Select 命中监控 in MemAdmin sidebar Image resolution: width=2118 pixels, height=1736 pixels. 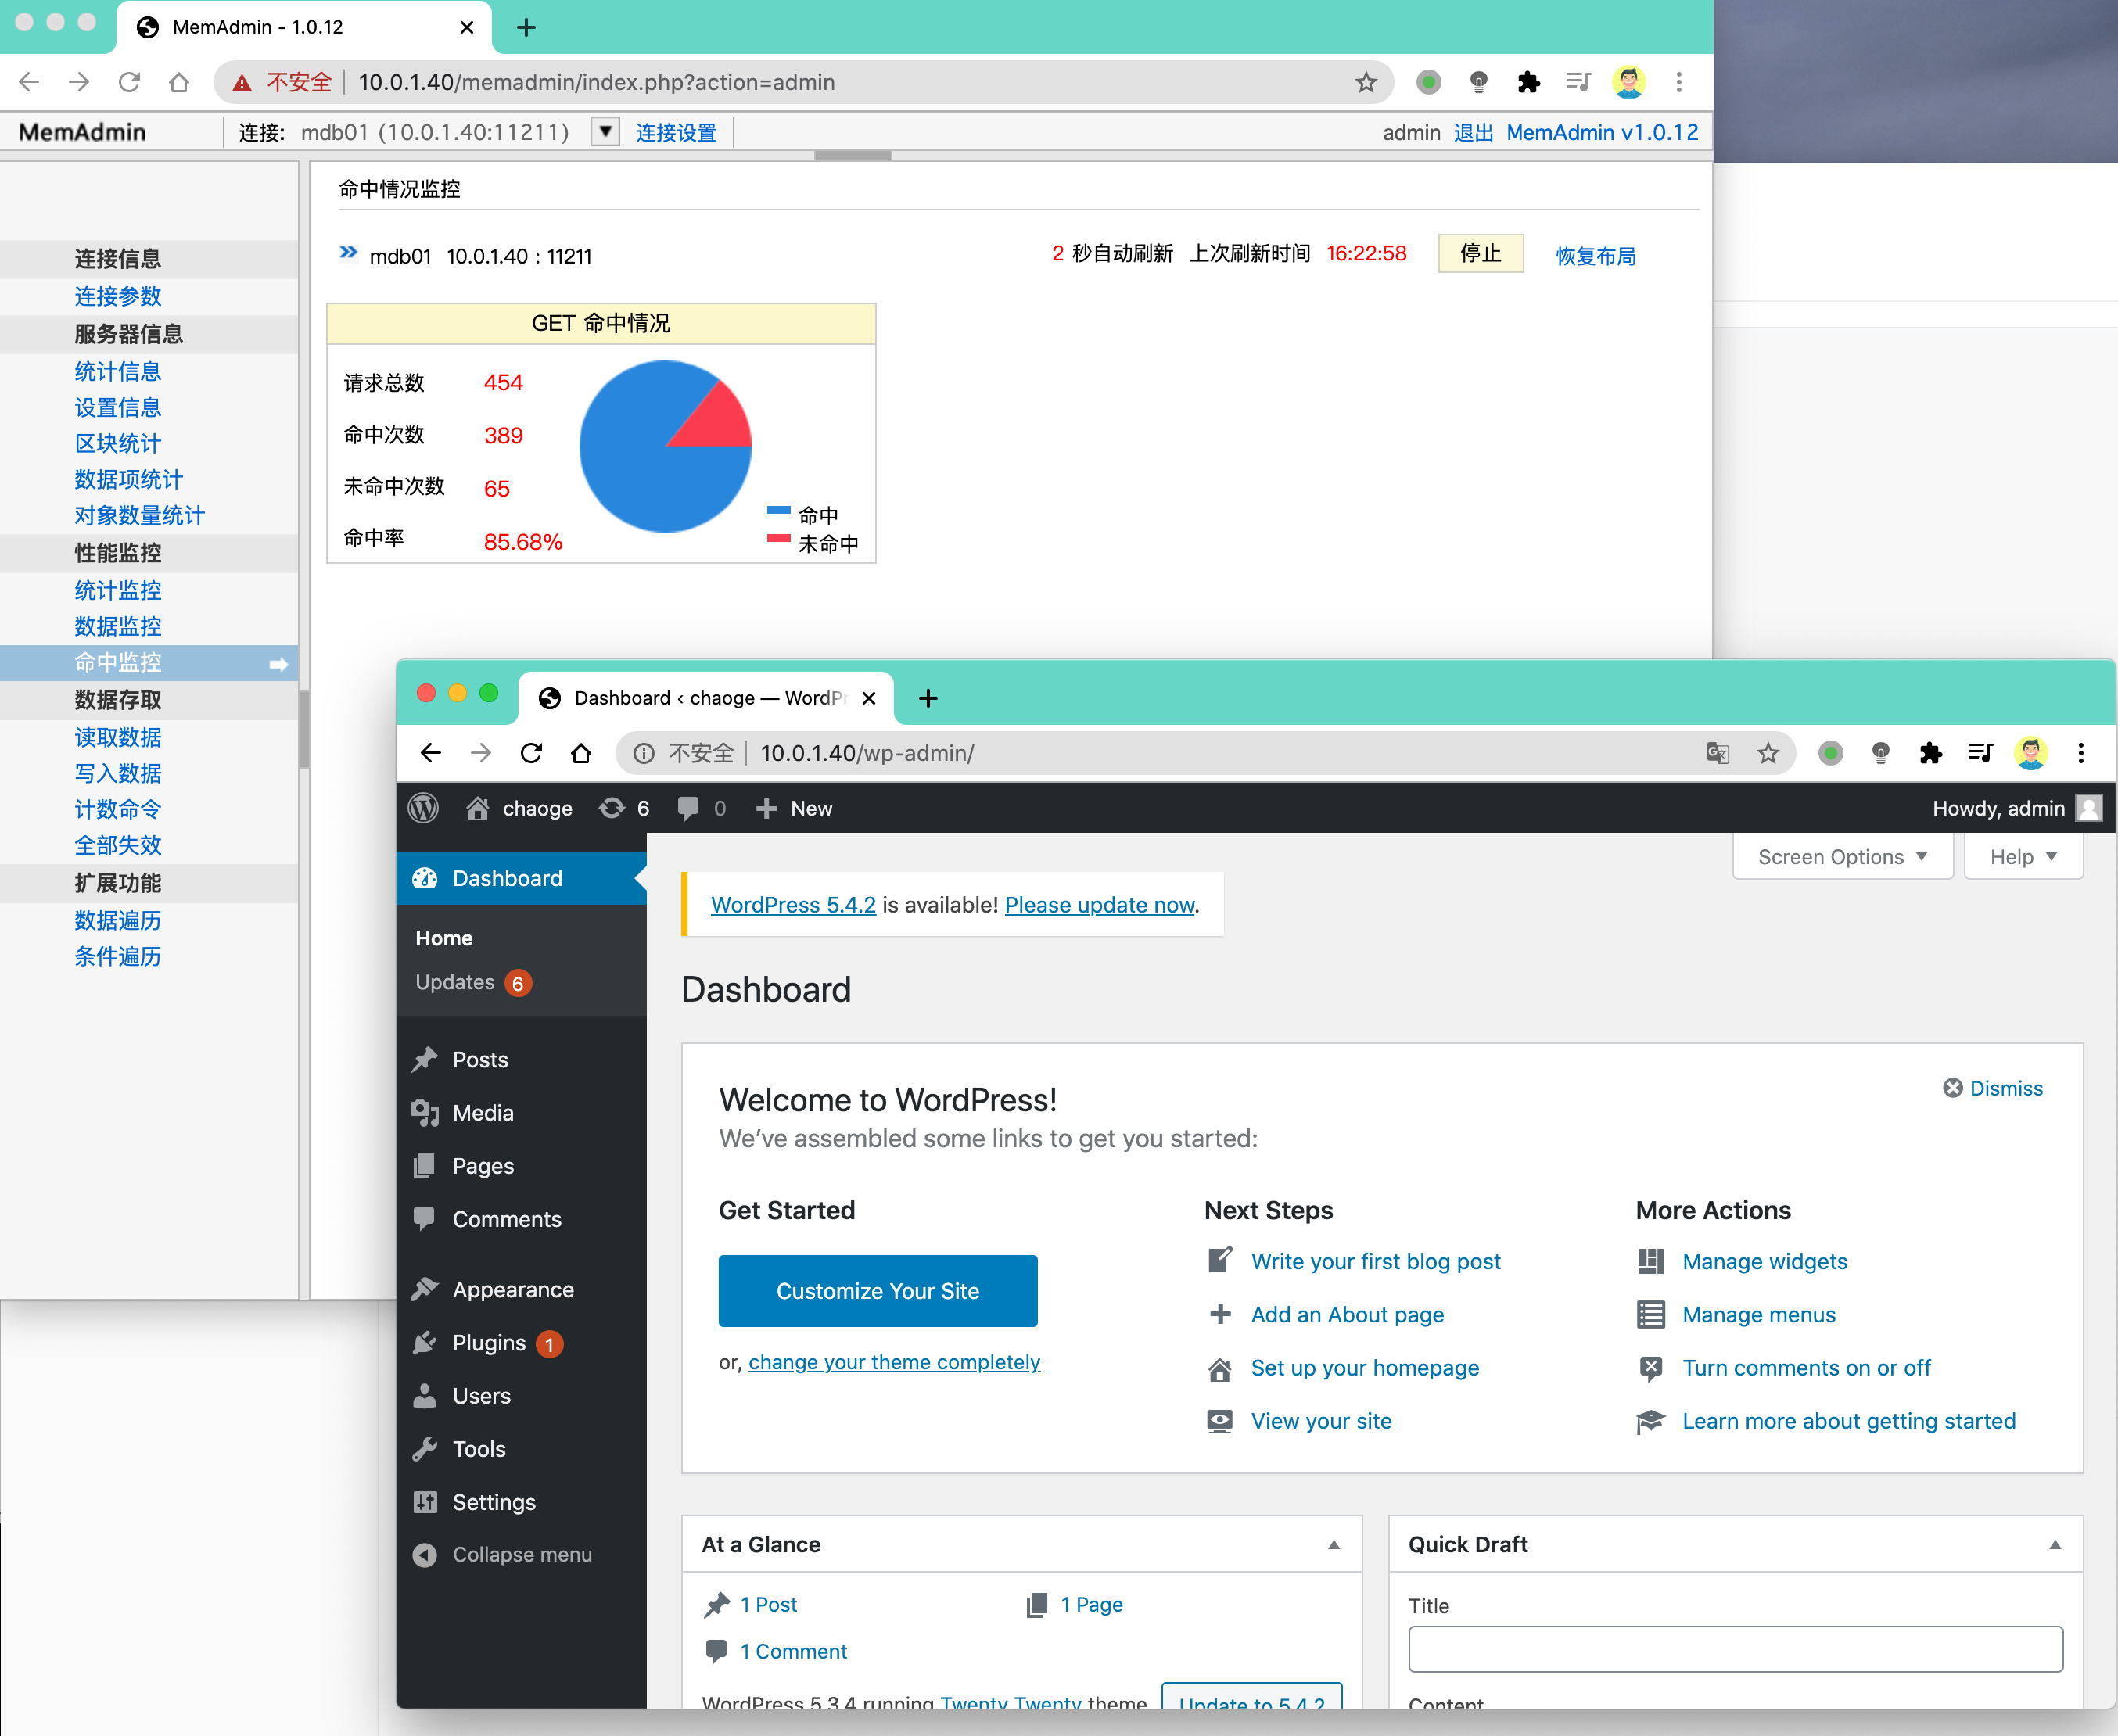149,663
